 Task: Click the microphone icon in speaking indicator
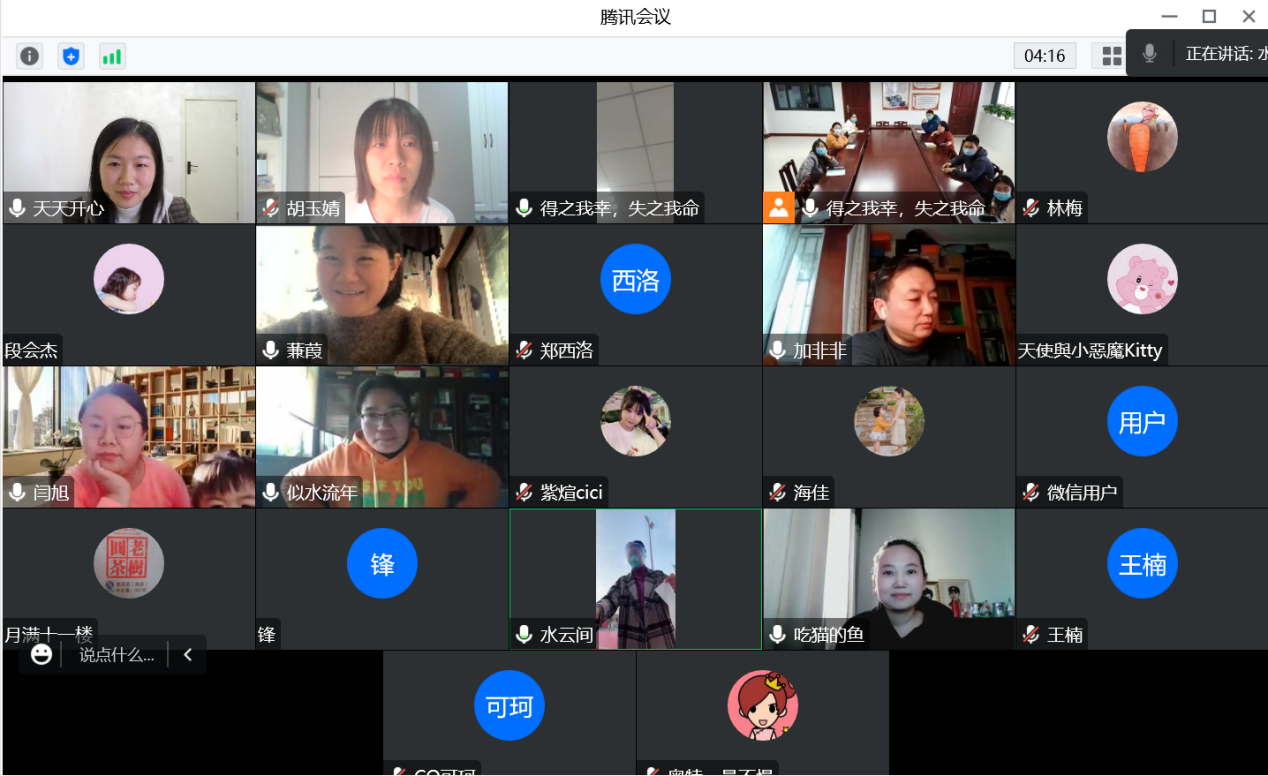1150,53
